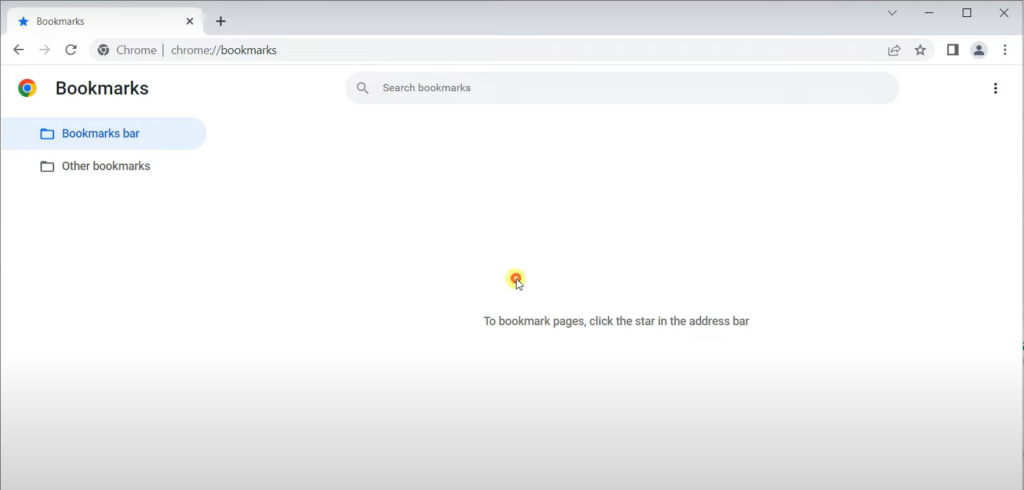Open Chrome's three-dot menu in toolbar
Screen dimensions: 1024x490
pyautogui.click(x=1005, y=50)
